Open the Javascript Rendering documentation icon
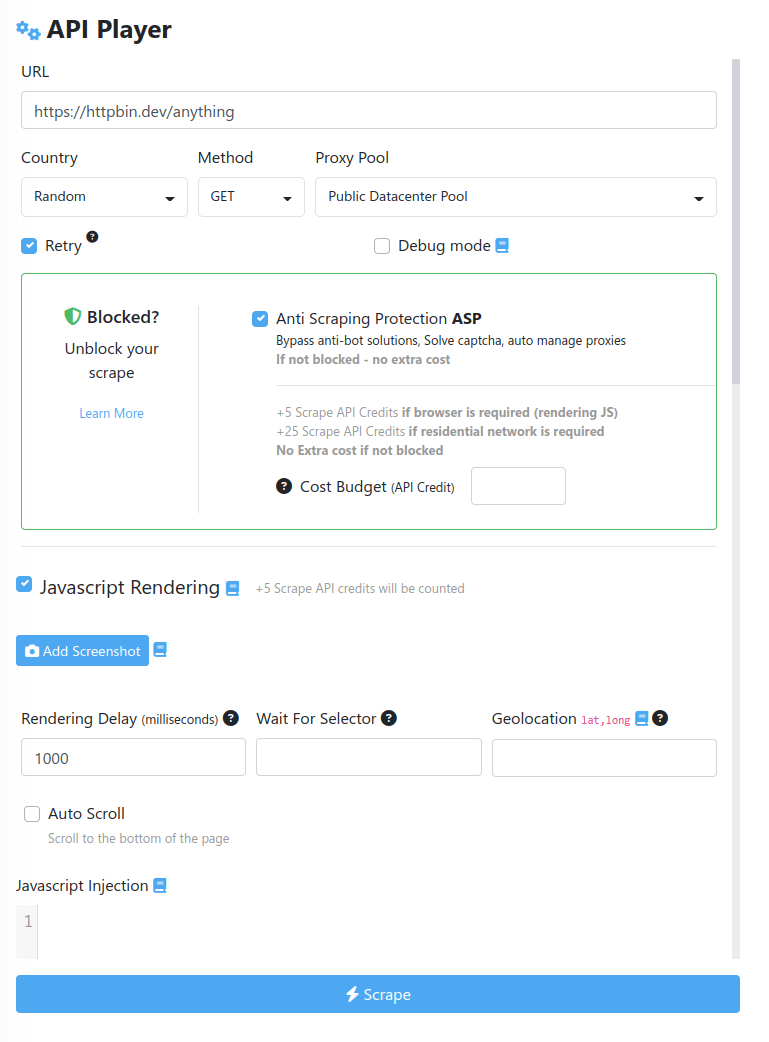769x1042 pixels. click(231, 588)
